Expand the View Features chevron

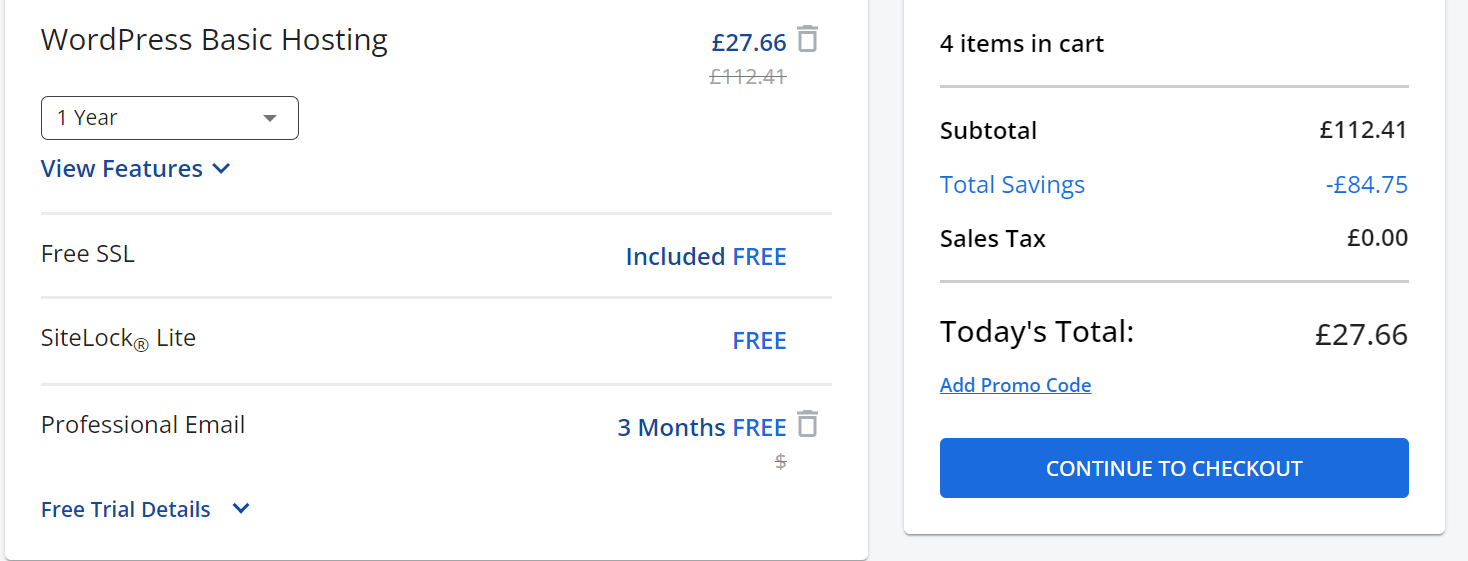tap(222, 169)
